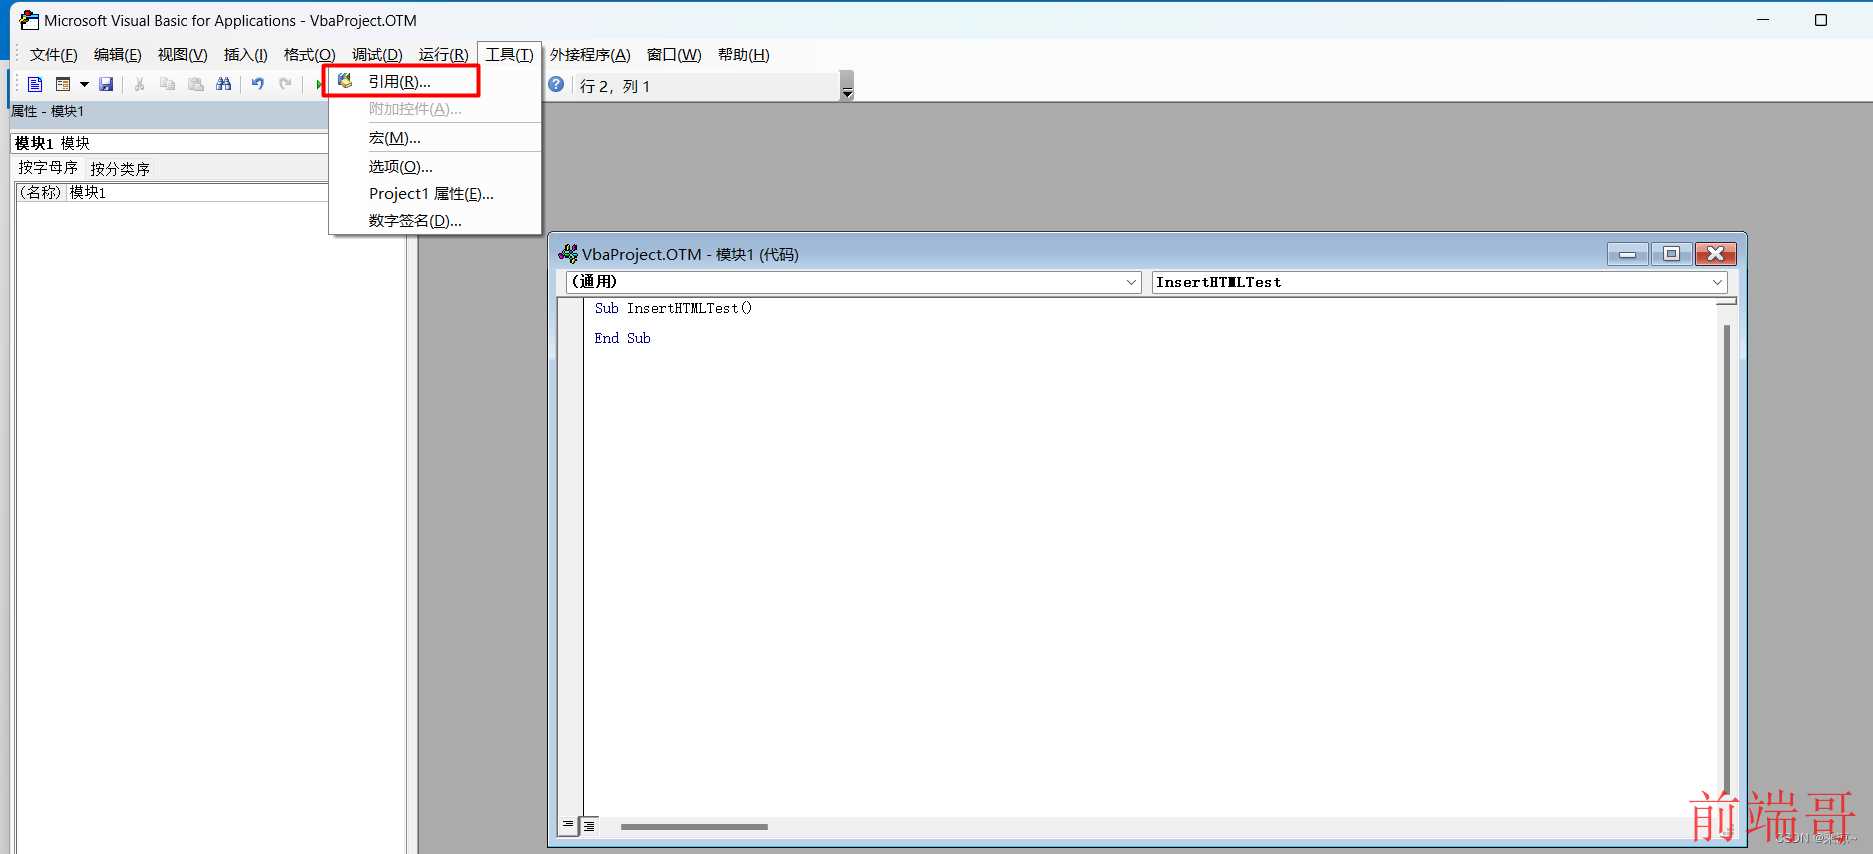1873x854 pixels.
Task: Open help with the blue question icon
Action: 556,85
